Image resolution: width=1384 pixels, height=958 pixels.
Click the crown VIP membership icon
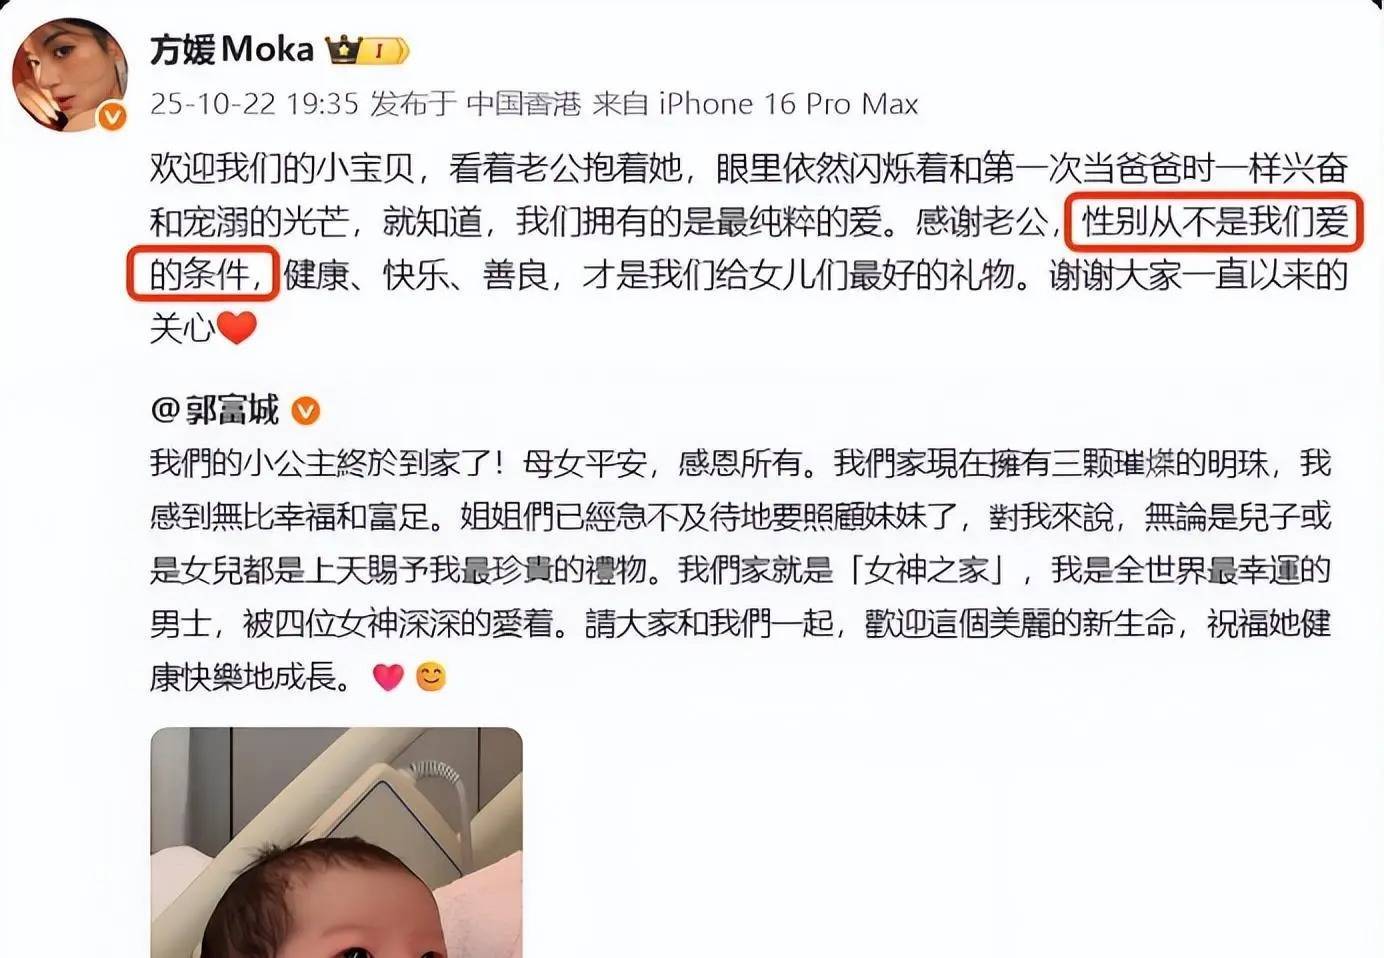click(x=343, y=49)
